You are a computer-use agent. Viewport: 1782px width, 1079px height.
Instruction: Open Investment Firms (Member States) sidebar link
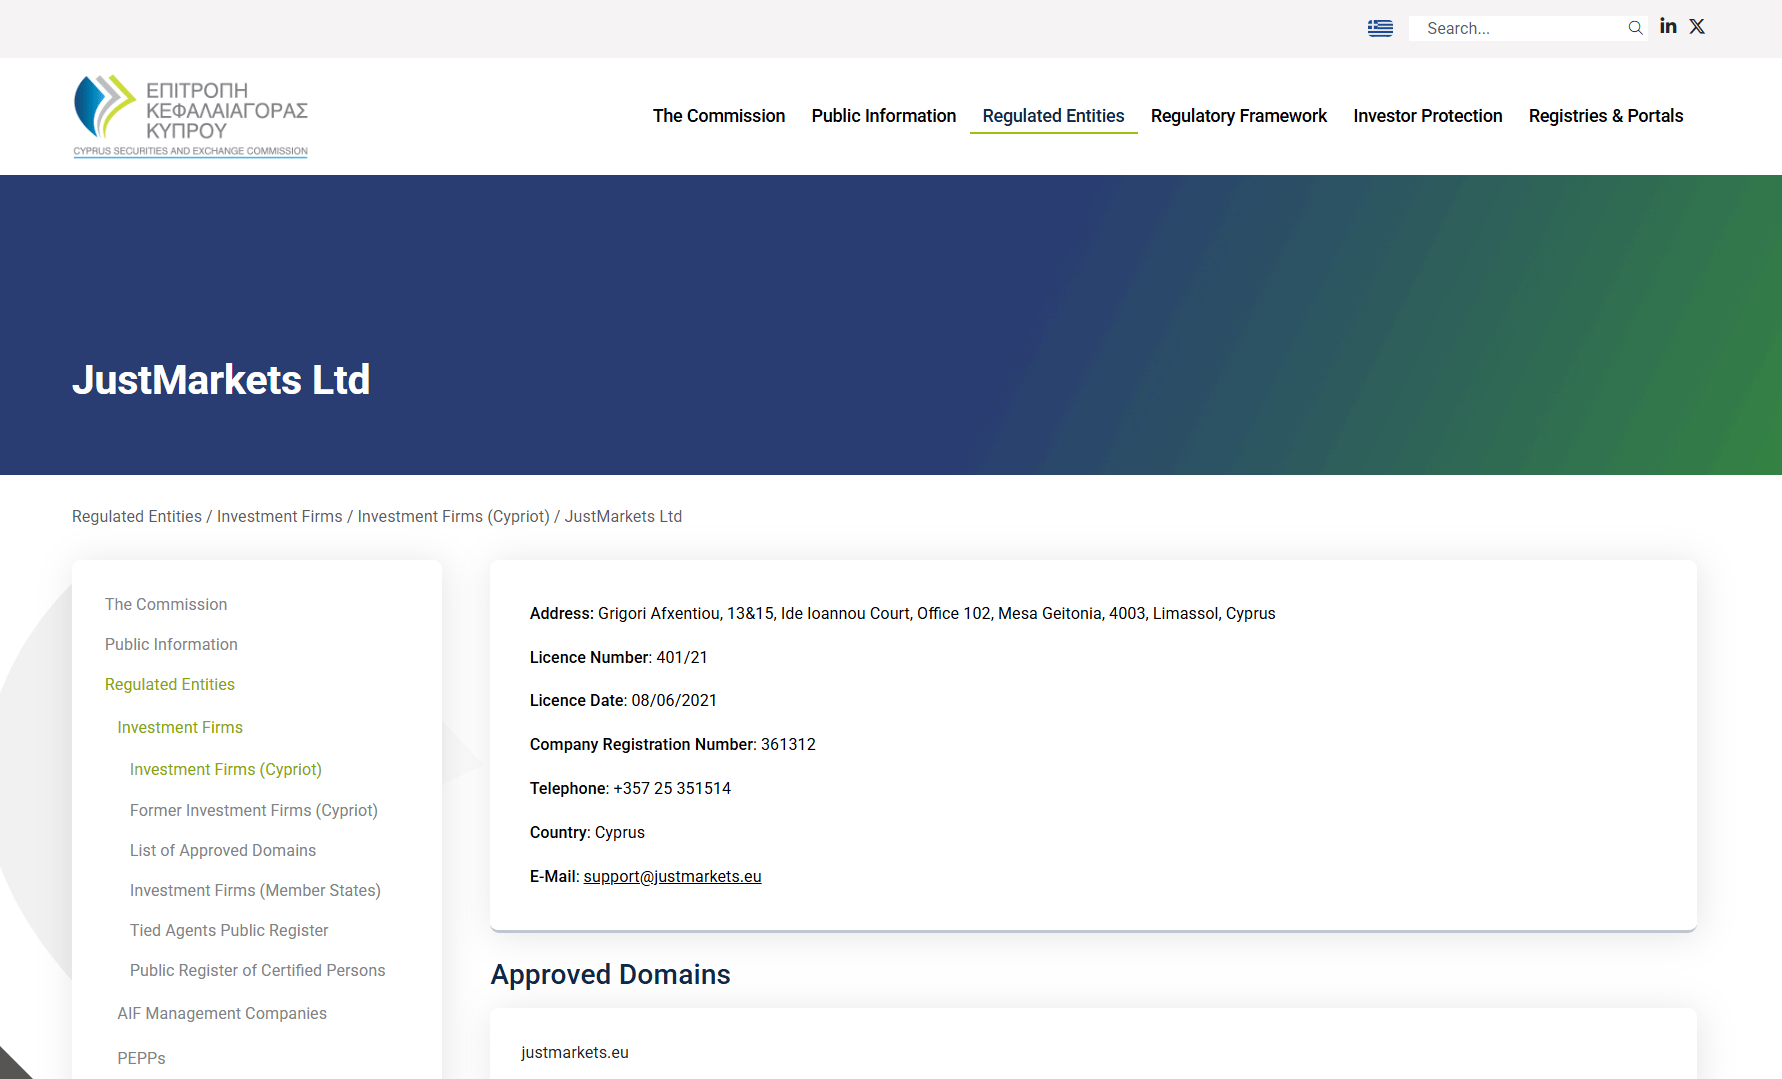coord(255,890)
